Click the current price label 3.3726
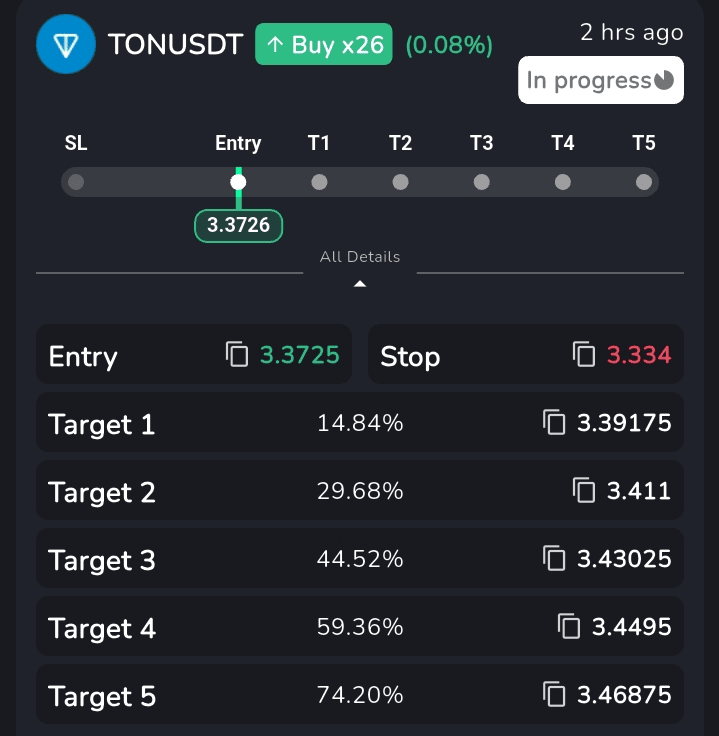This screenshot has width=719, height=736. coord(238,225)
